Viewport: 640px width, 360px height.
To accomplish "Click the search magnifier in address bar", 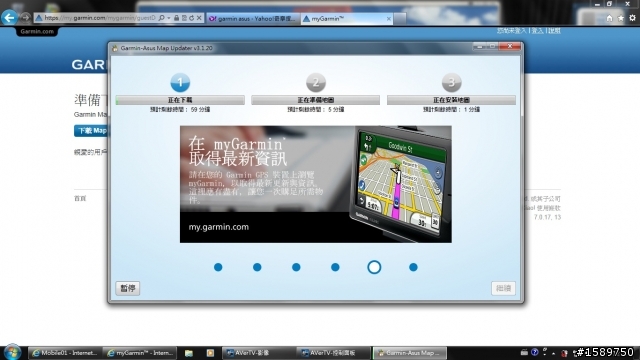I will tap(162, 18).
